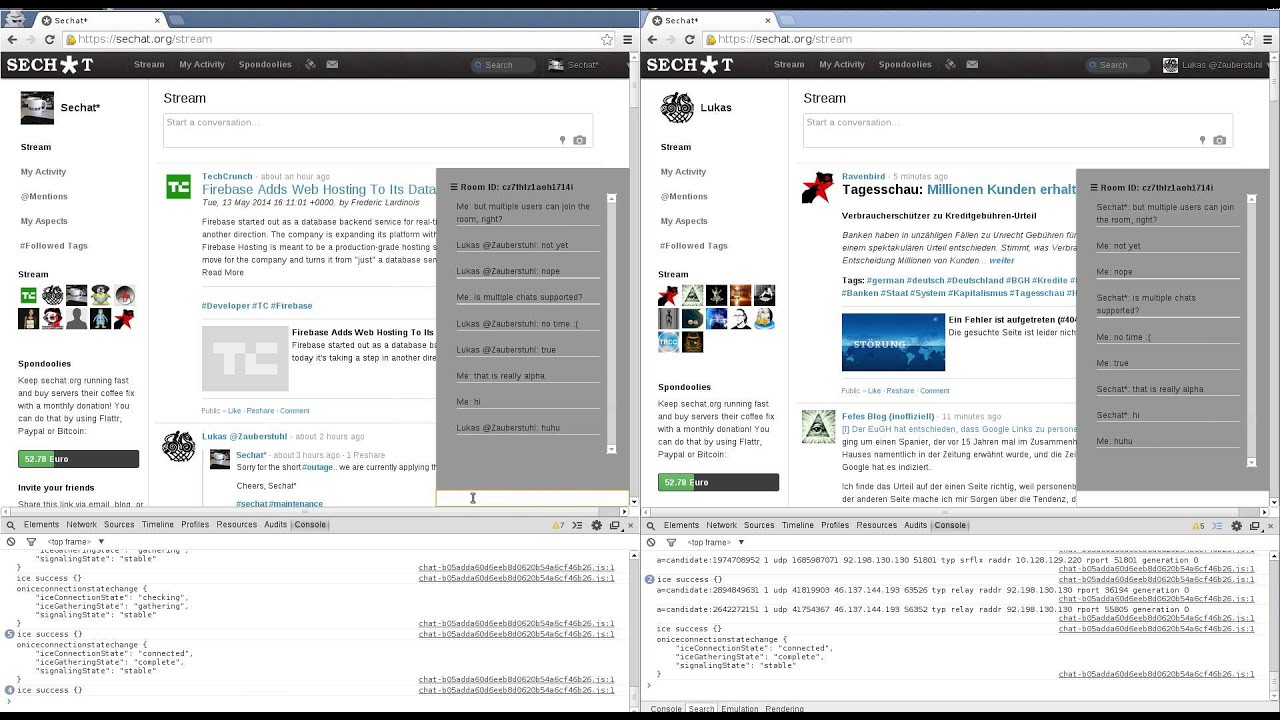Click SECHAT logo in left window
1280x720 pixels.
(50, 65)
